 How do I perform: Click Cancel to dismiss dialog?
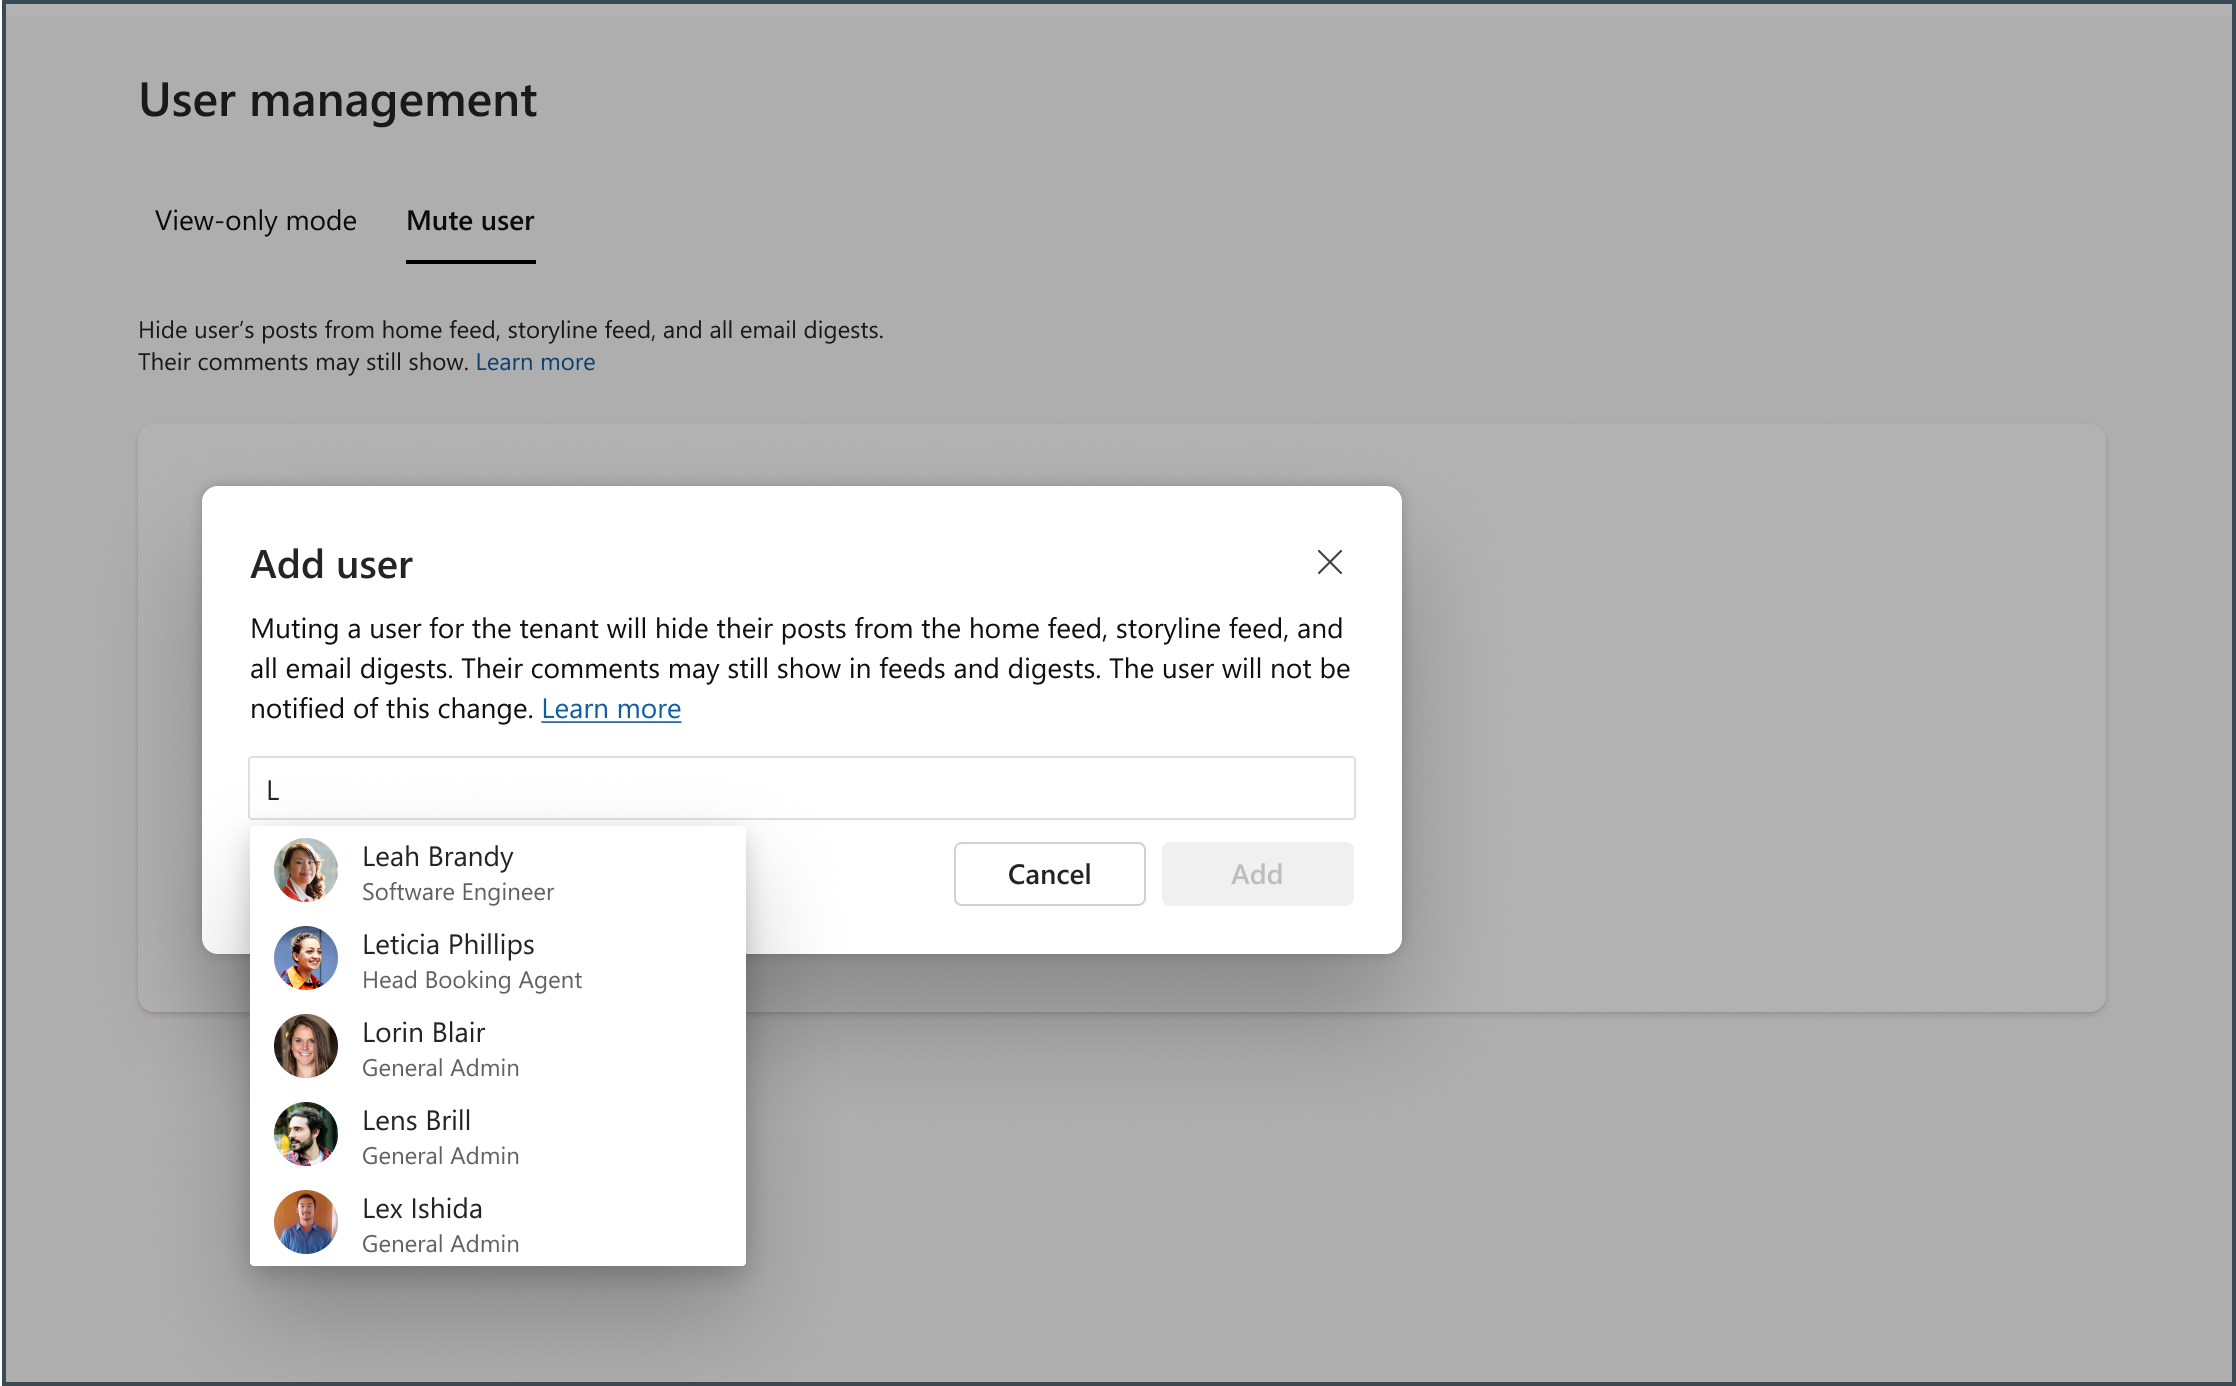point(1049,872)
